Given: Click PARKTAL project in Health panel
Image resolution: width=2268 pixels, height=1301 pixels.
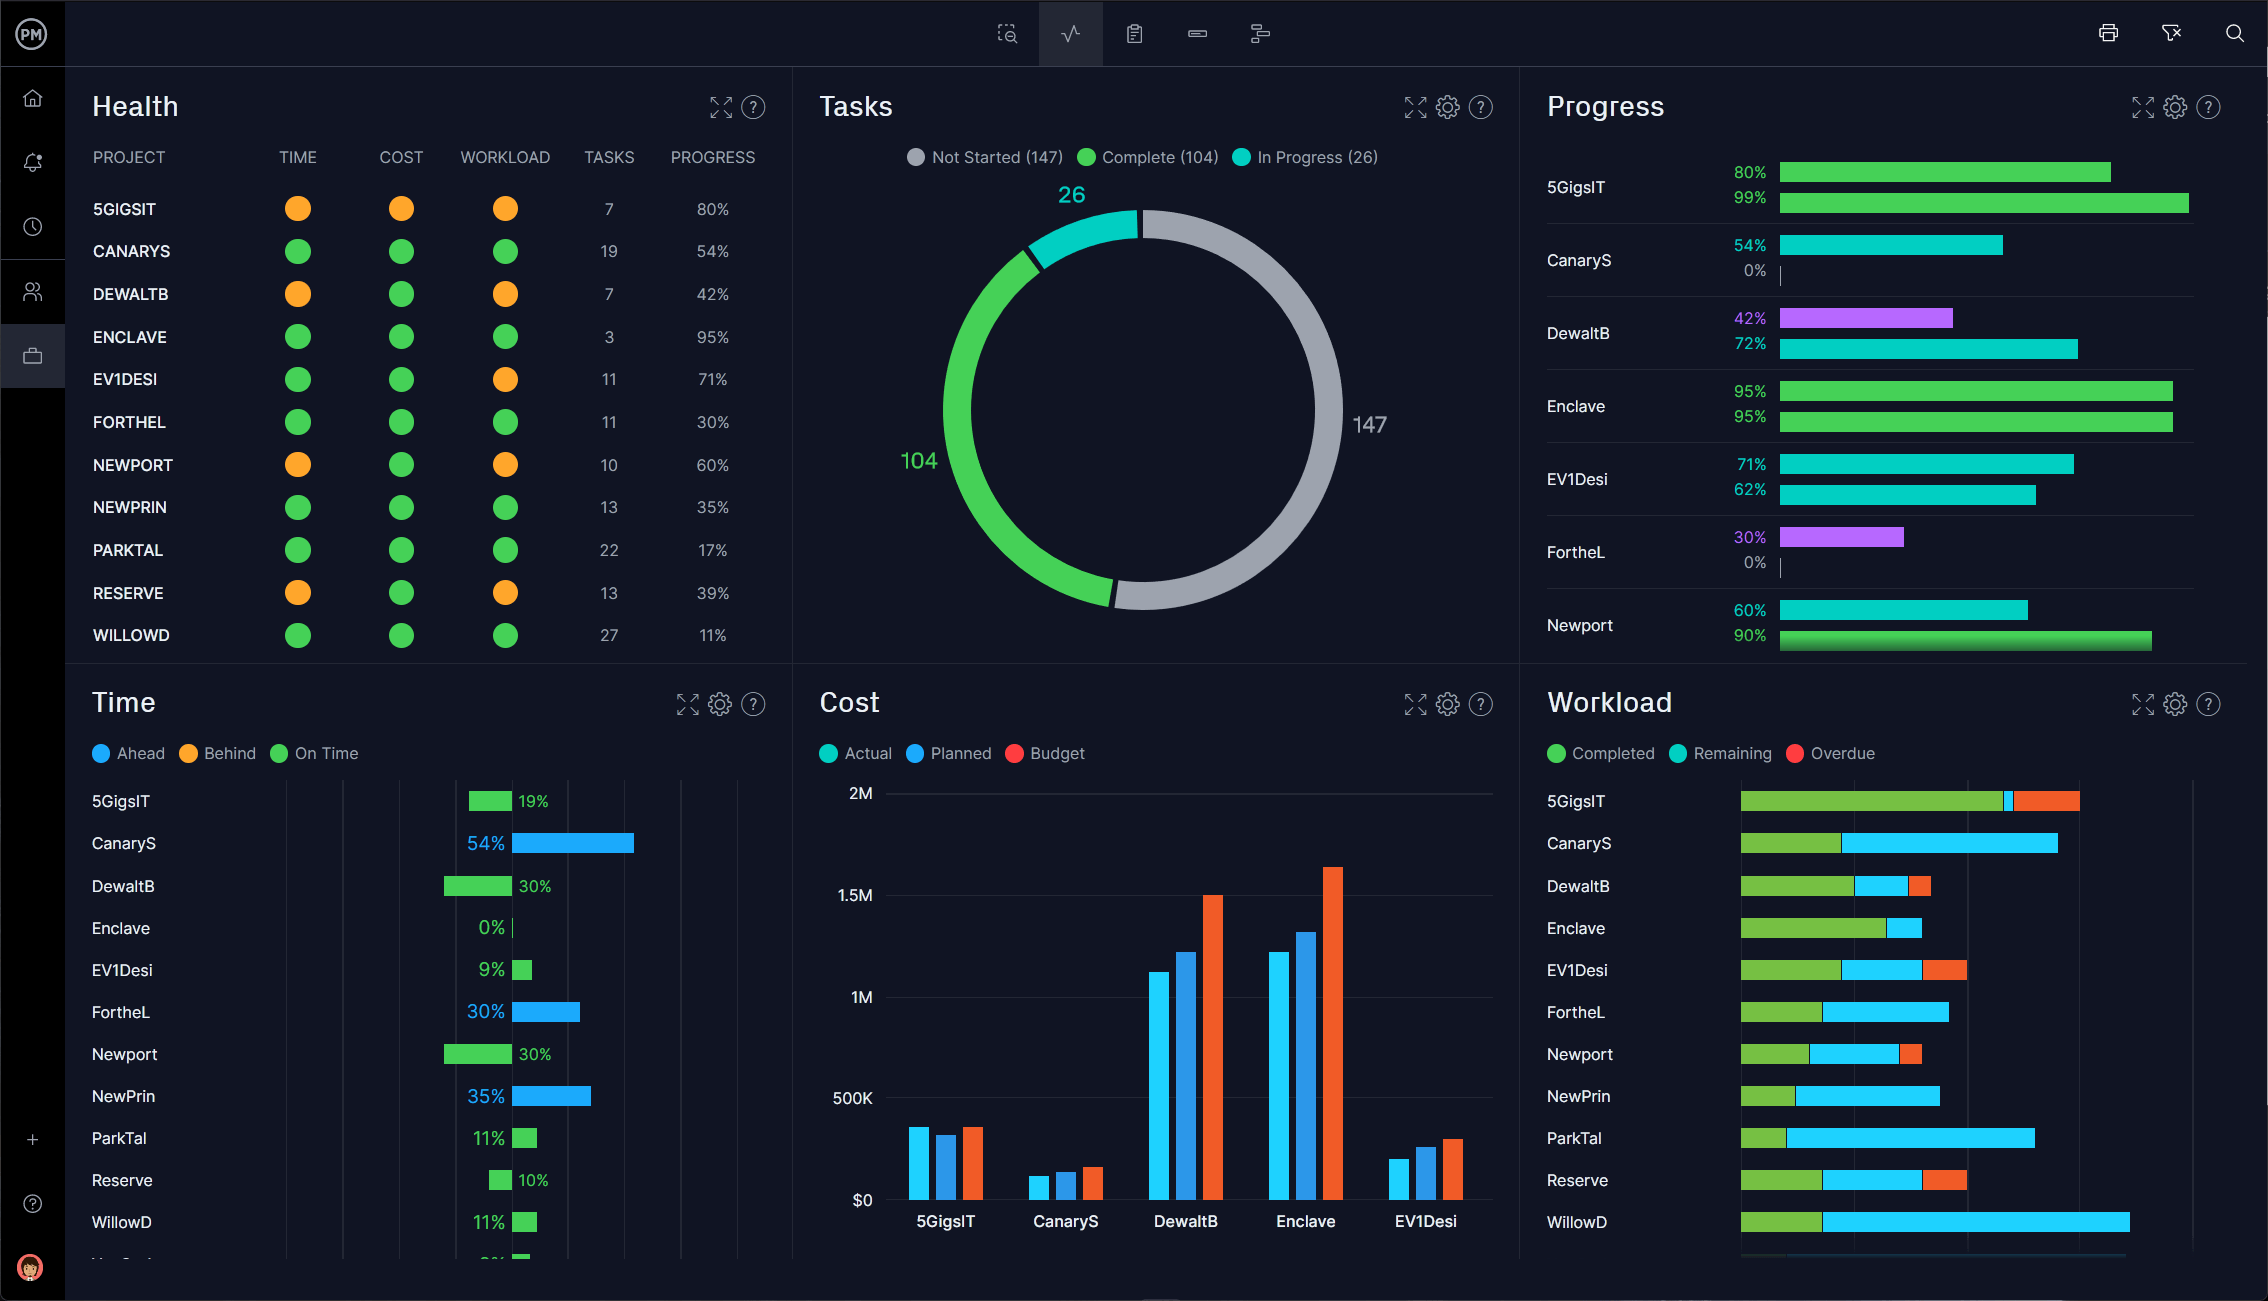Looking at the screenshot, I should [x=129, y=548].
